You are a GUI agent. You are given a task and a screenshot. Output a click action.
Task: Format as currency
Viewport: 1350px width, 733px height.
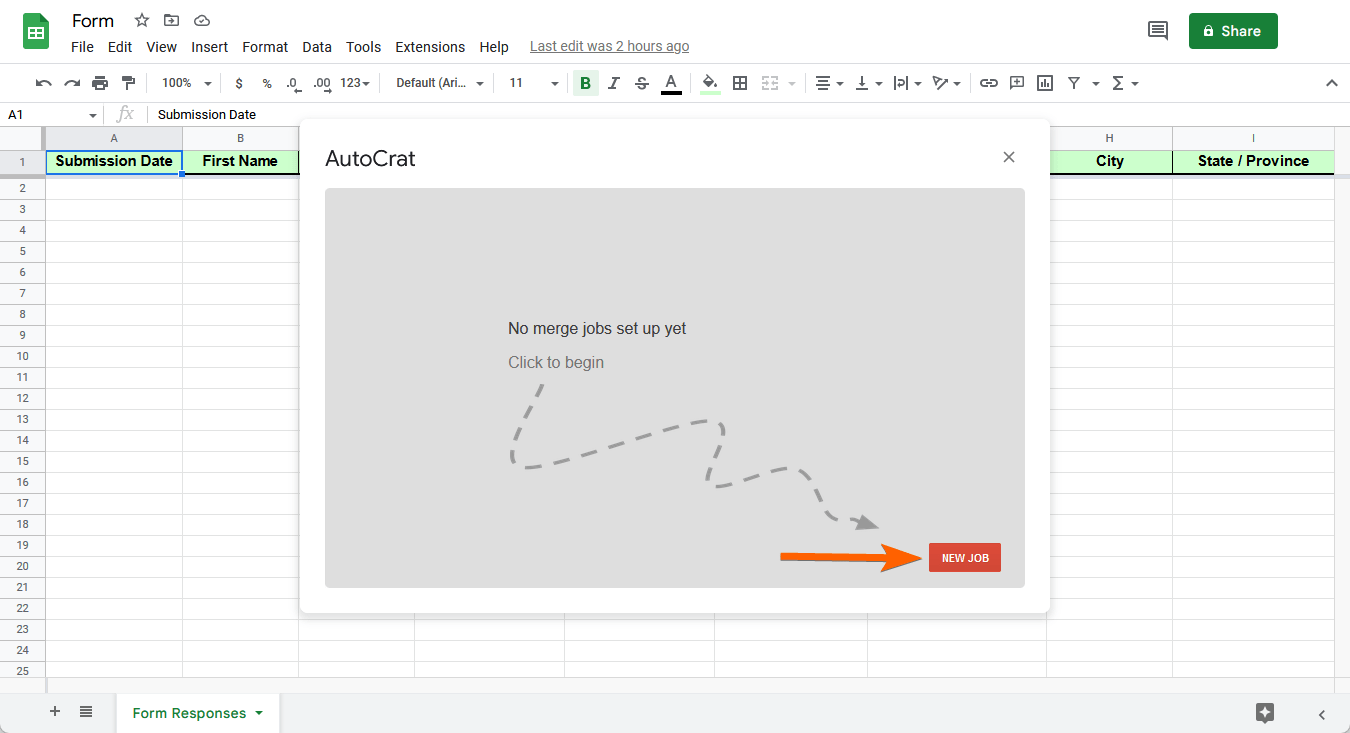pyautogui.click(x=239, y=83)
